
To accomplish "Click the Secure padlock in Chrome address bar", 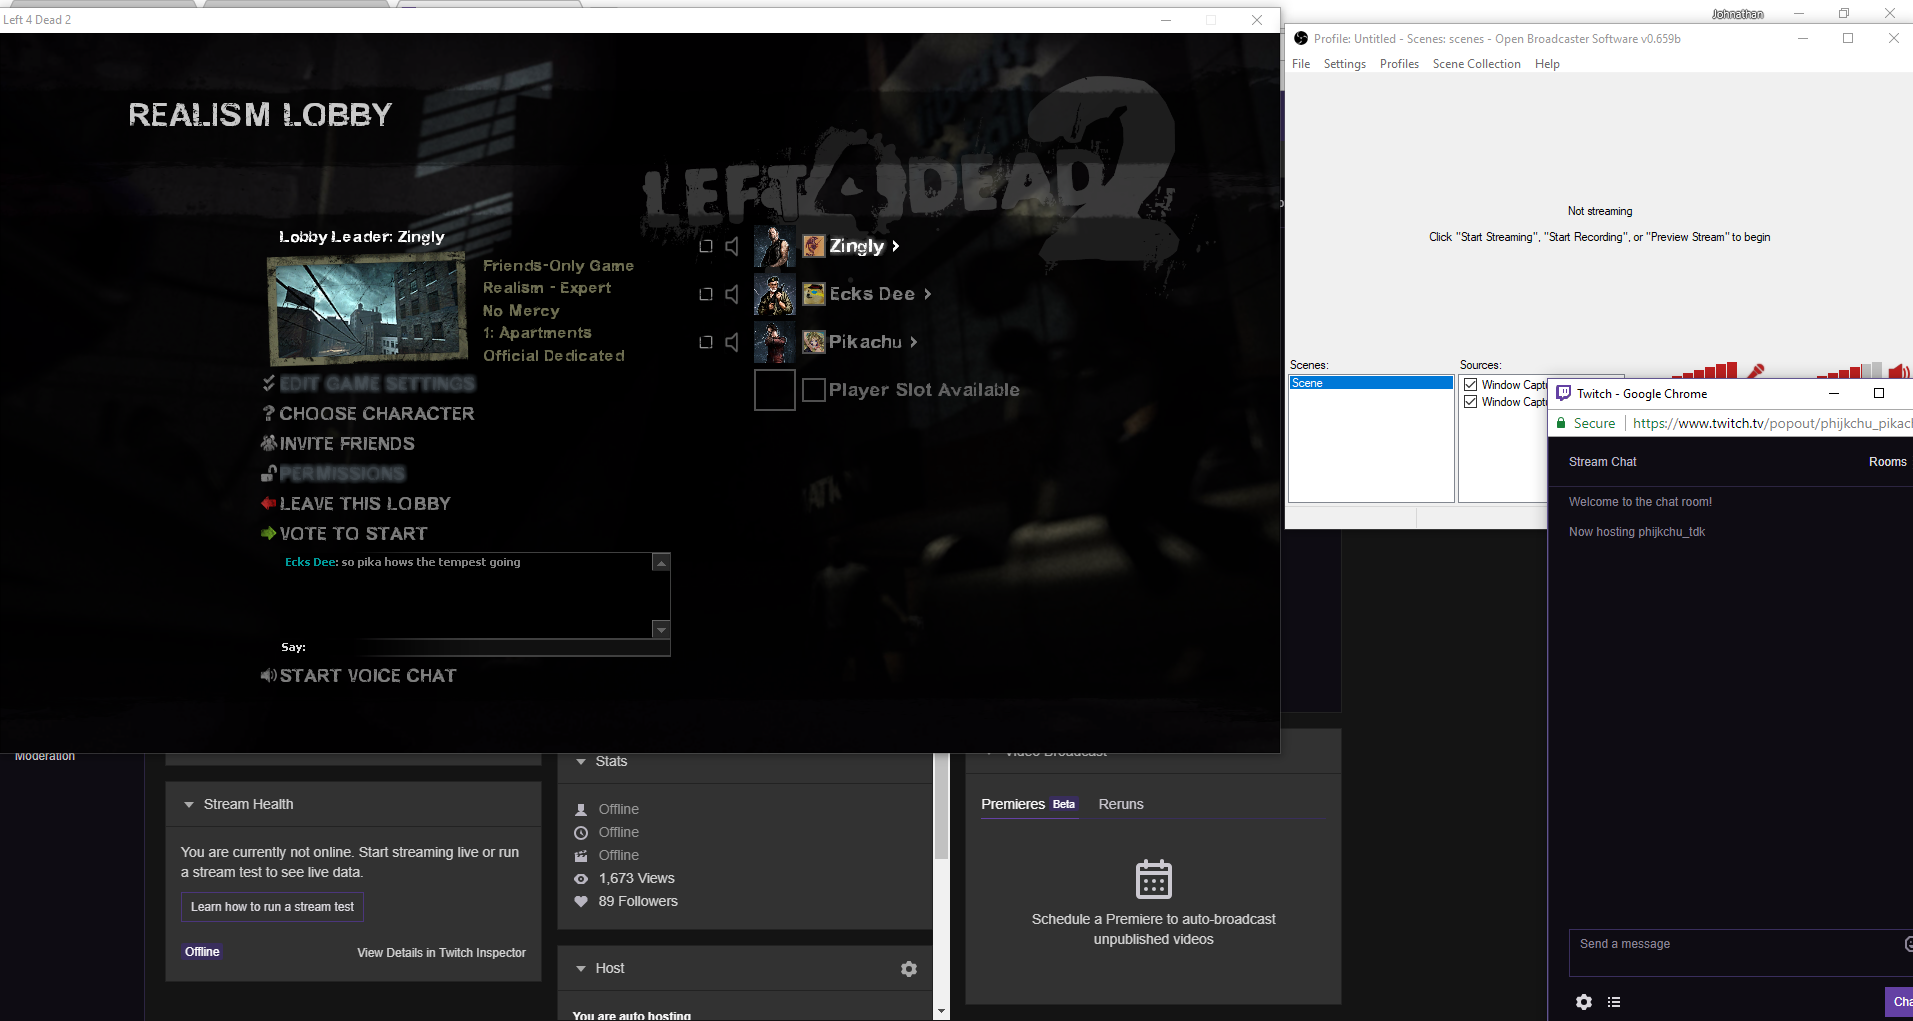I will [x=1561, y=423].
